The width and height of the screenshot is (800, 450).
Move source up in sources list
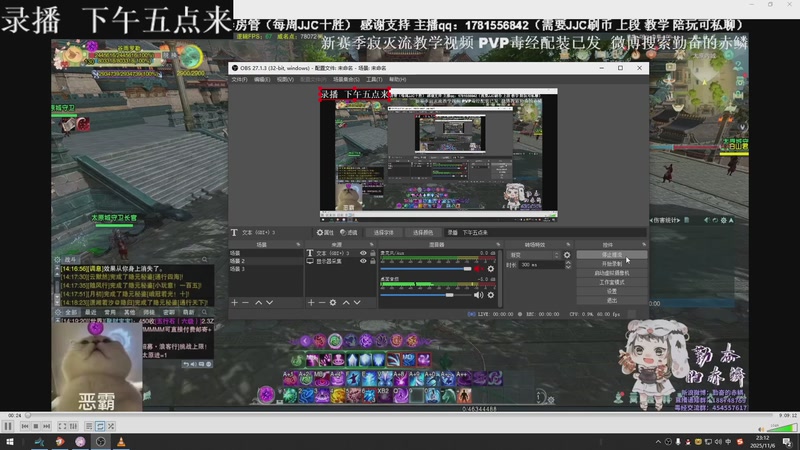(346, 303)
